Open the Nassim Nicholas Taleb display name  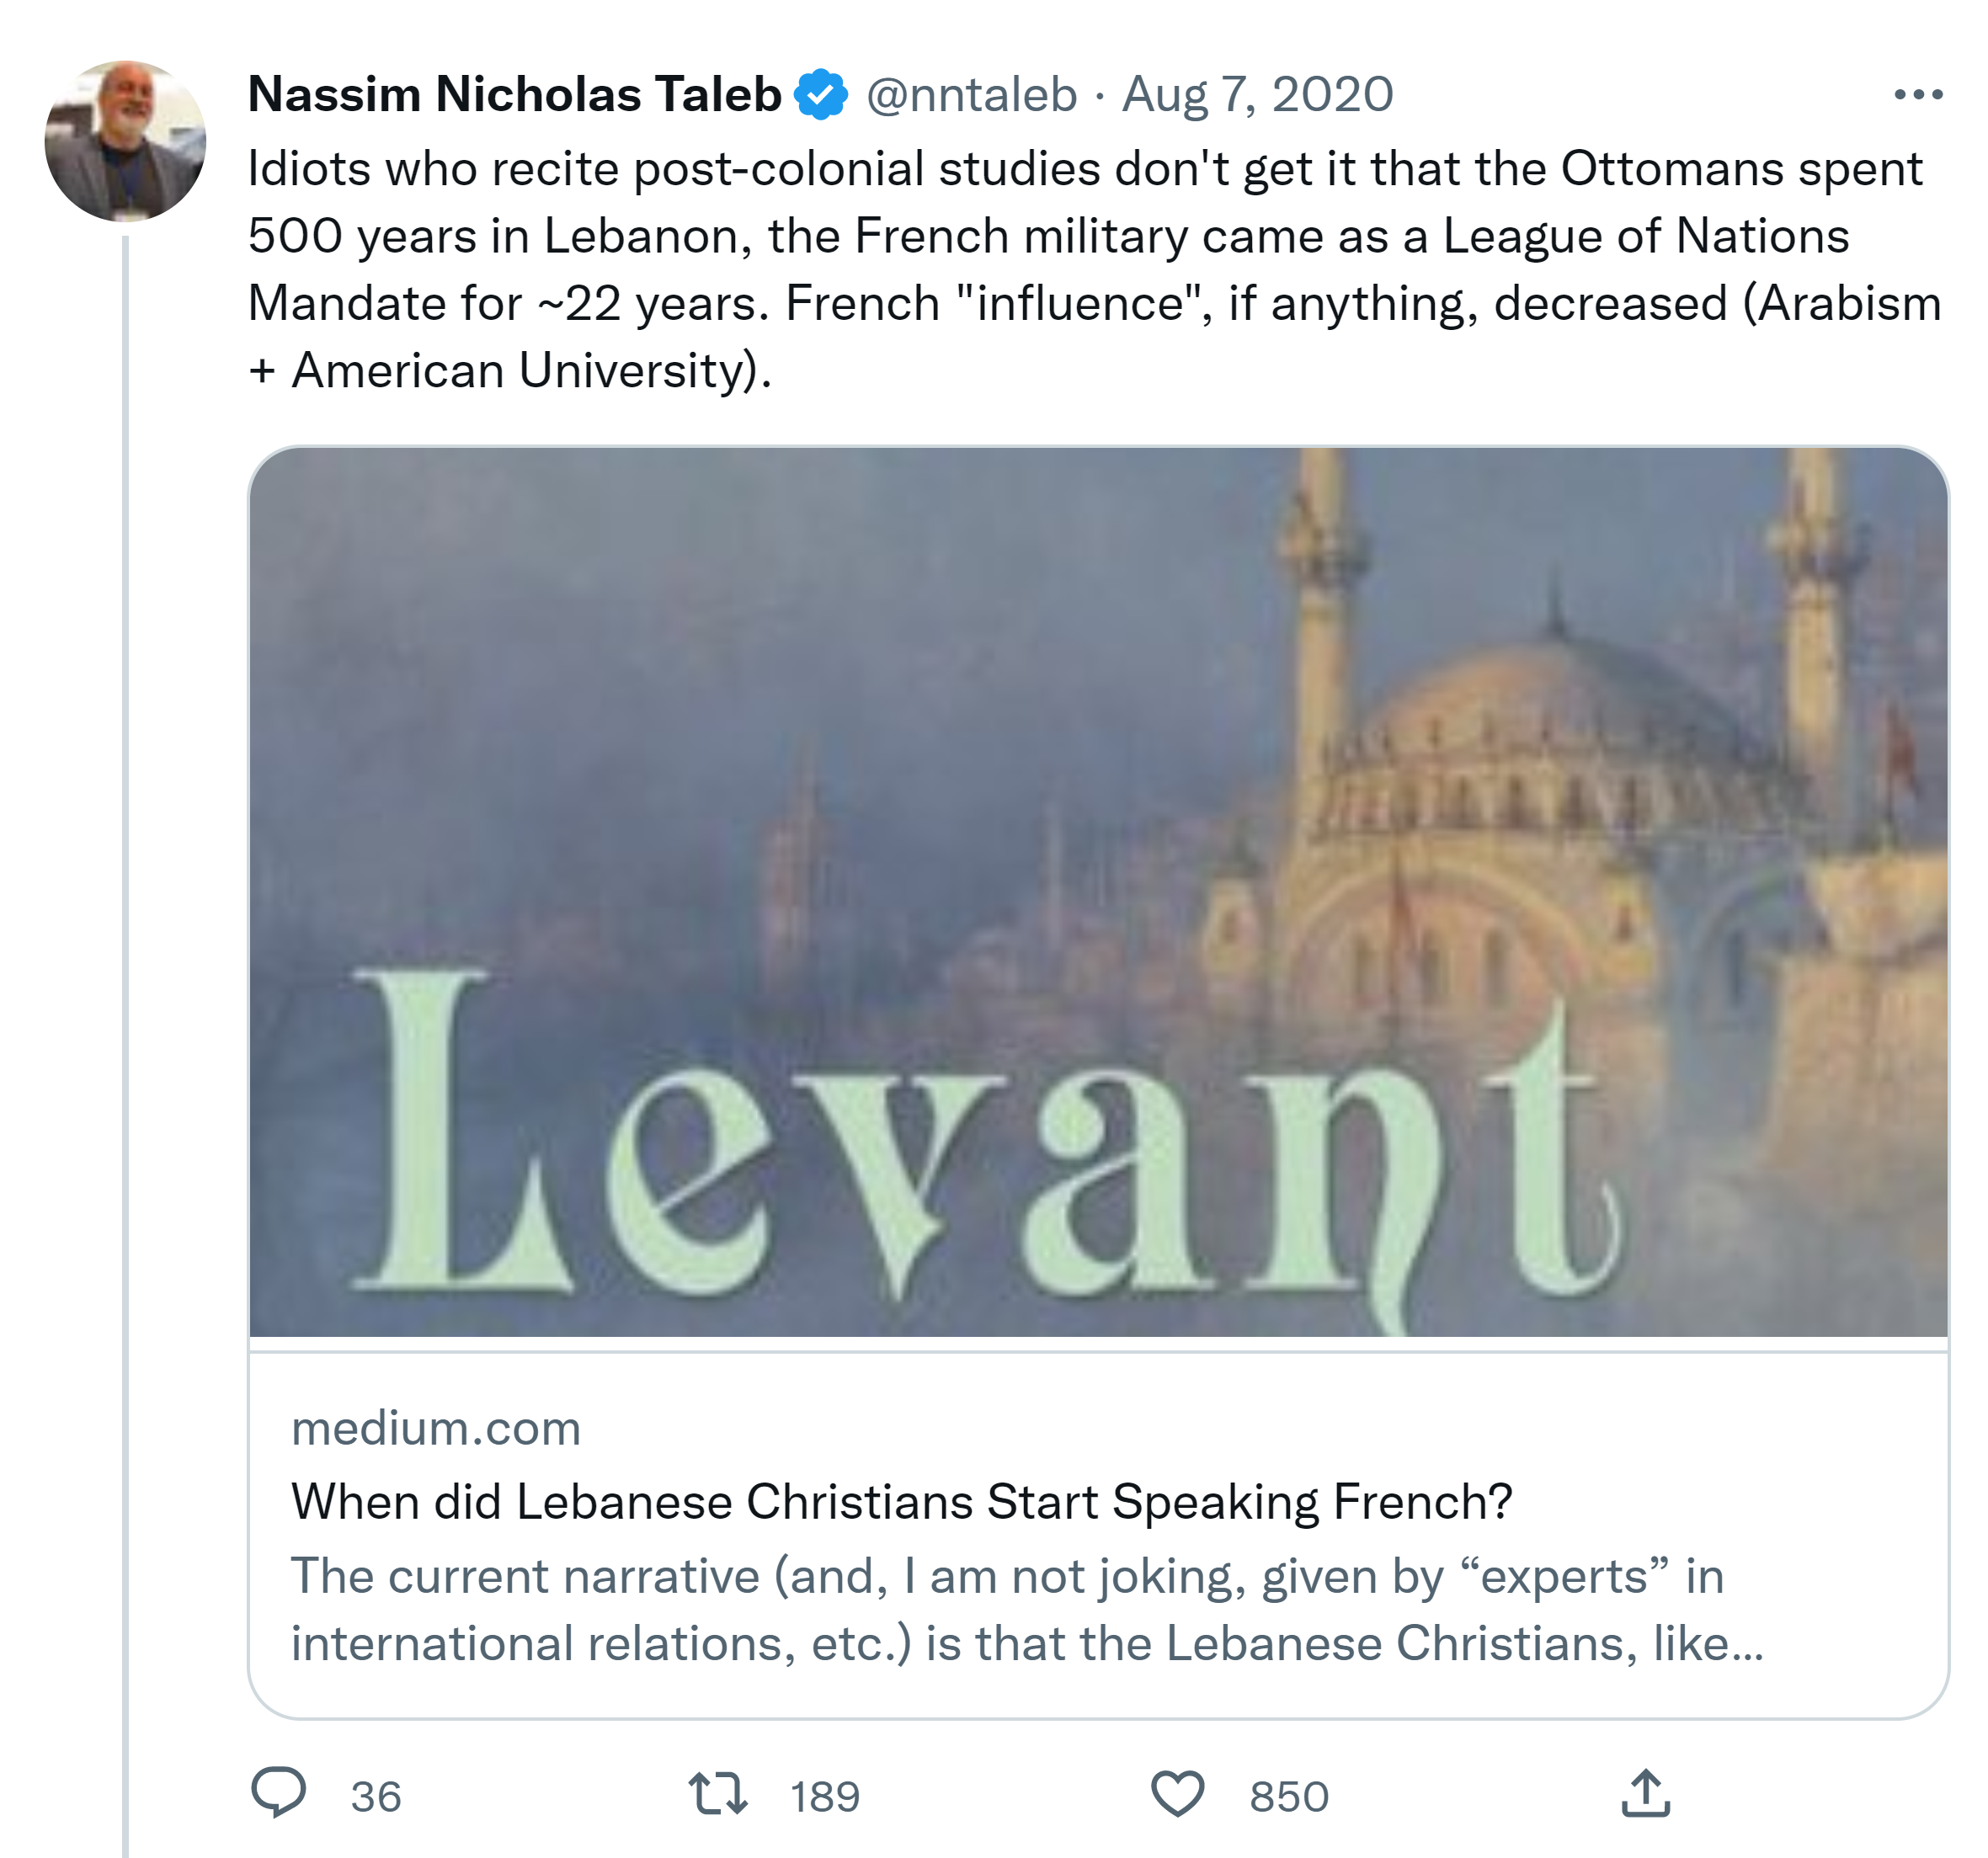(x=514, y=95)
